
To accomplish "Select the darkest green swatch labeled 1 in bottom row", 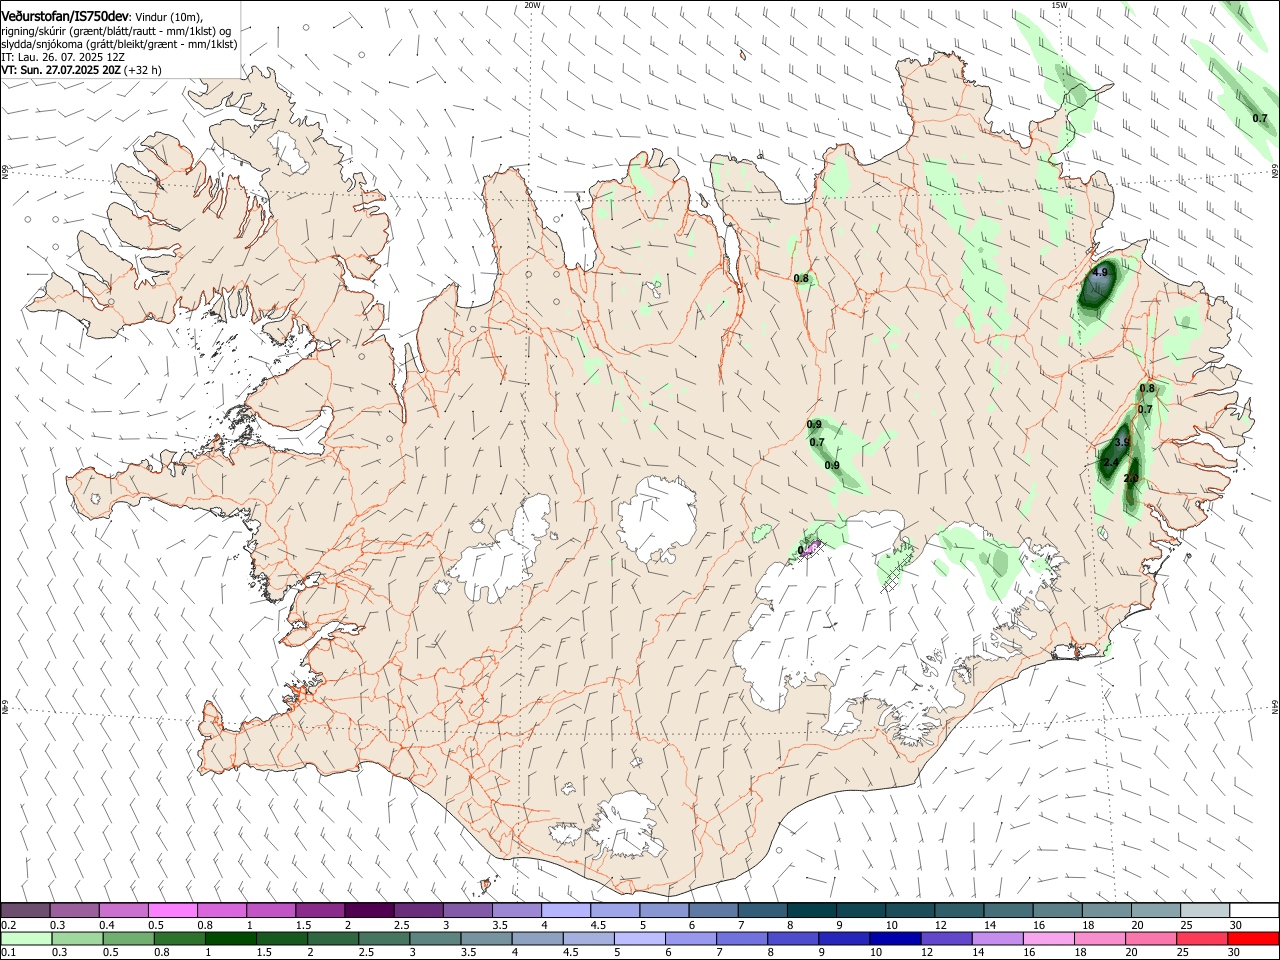I will 231,939.
